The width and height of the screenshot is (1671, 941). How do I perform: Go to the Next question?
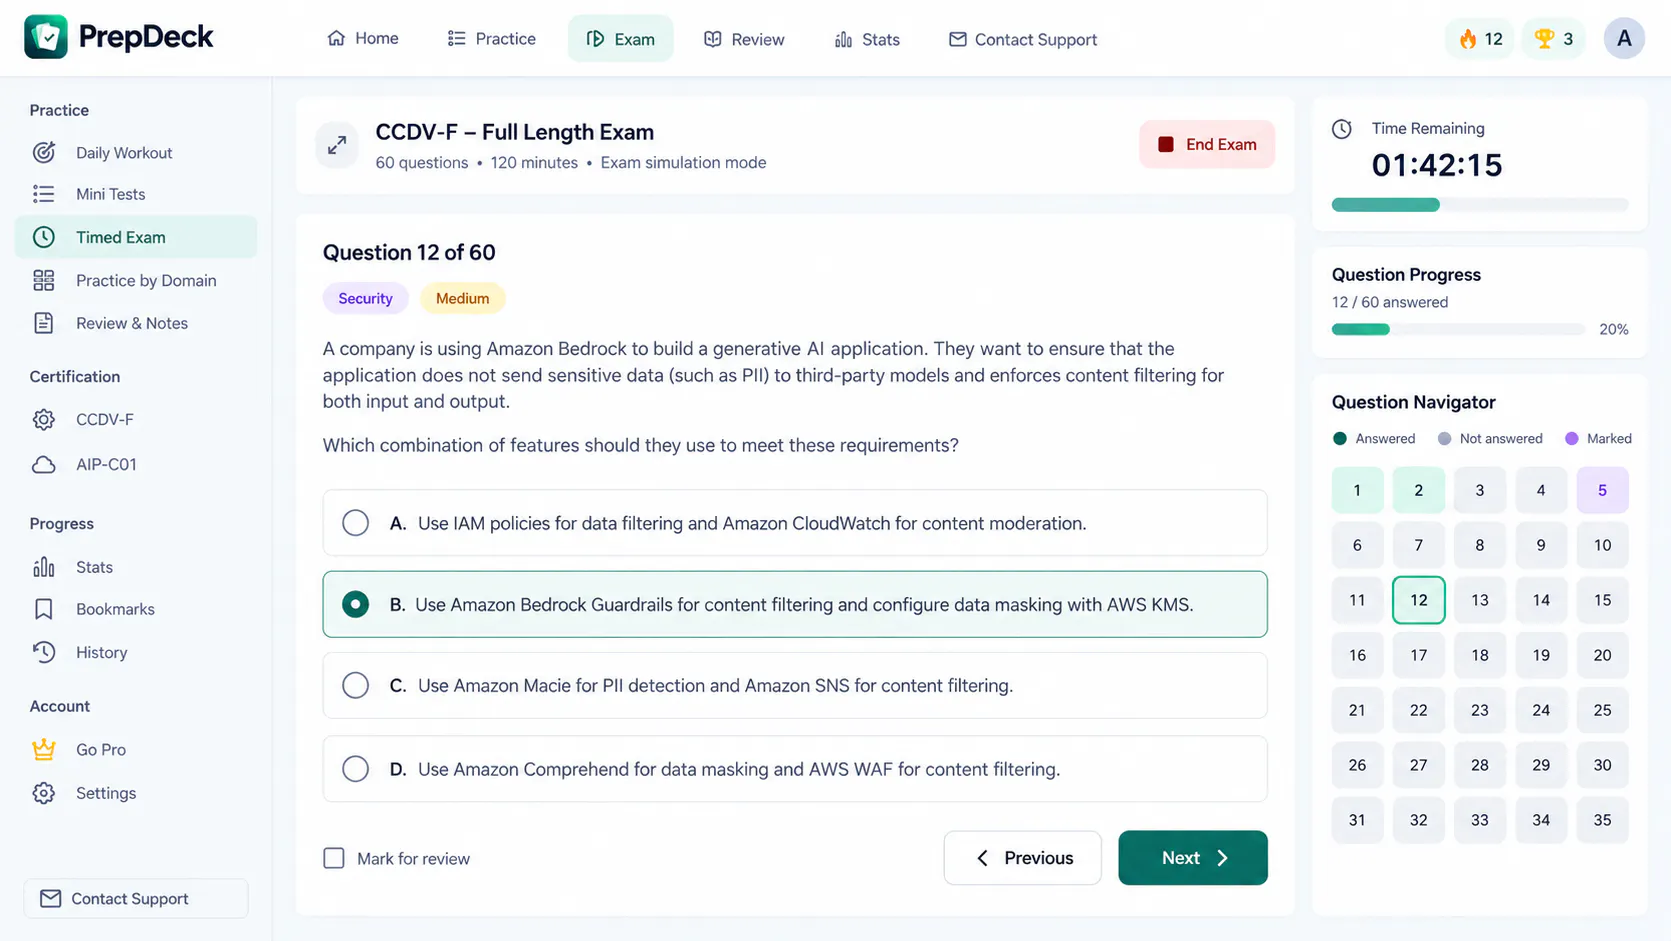[x=1193, y=858]
